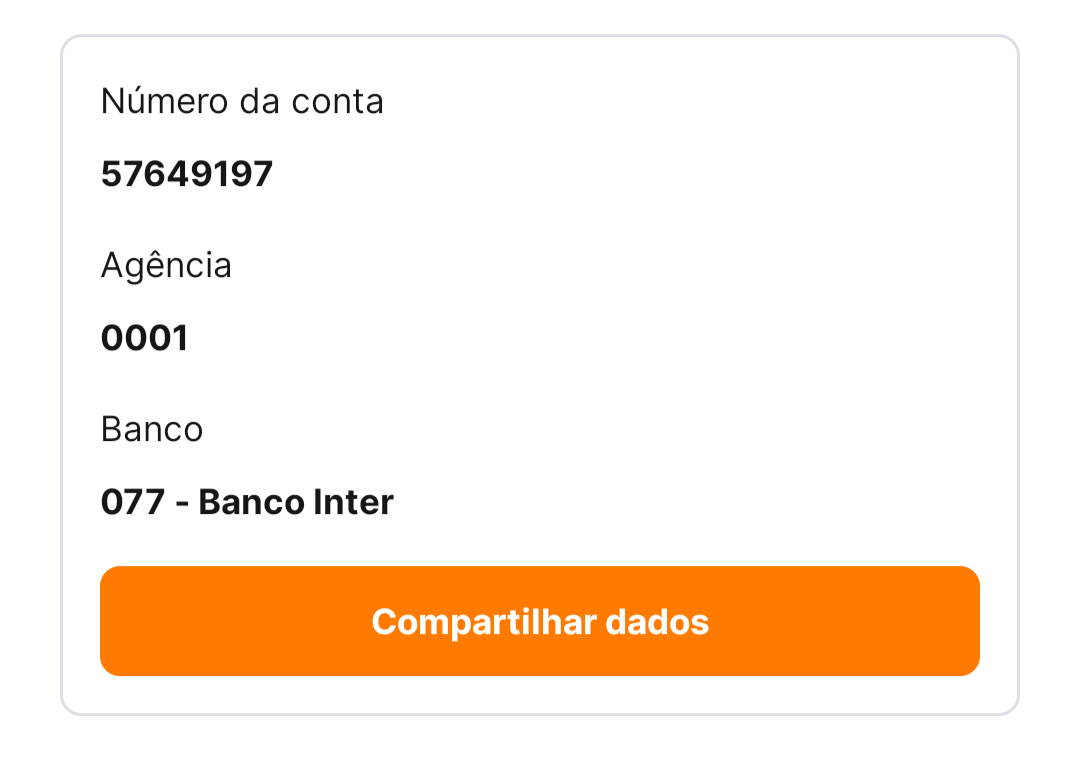1080x776 pixels.
Task: Click bank code 077
Action: [x=132, y=502]
